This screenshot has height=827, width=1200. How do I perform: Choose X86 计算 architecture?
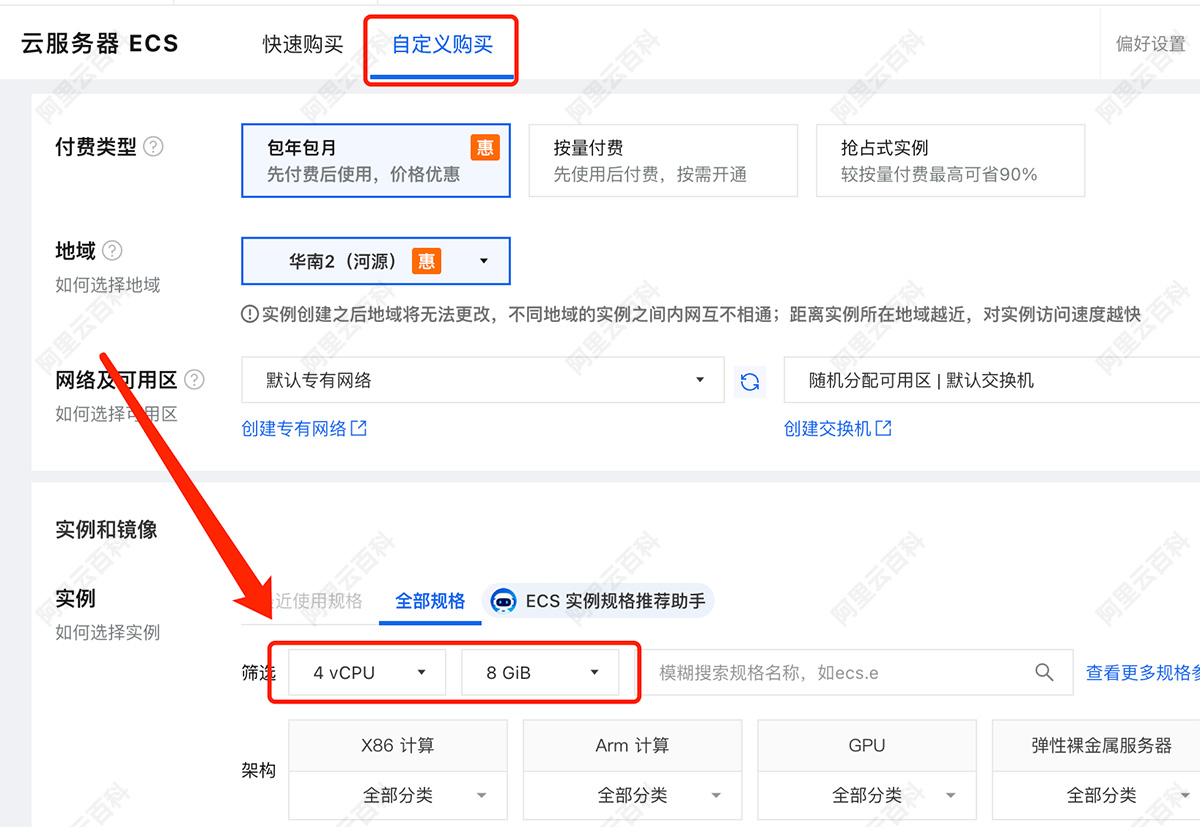pos(398,745)
